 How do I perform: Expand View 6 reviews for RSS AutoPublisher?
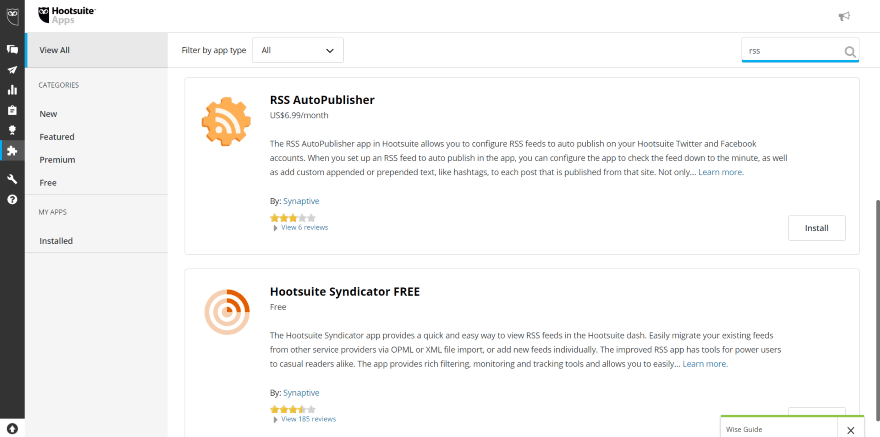304,228
